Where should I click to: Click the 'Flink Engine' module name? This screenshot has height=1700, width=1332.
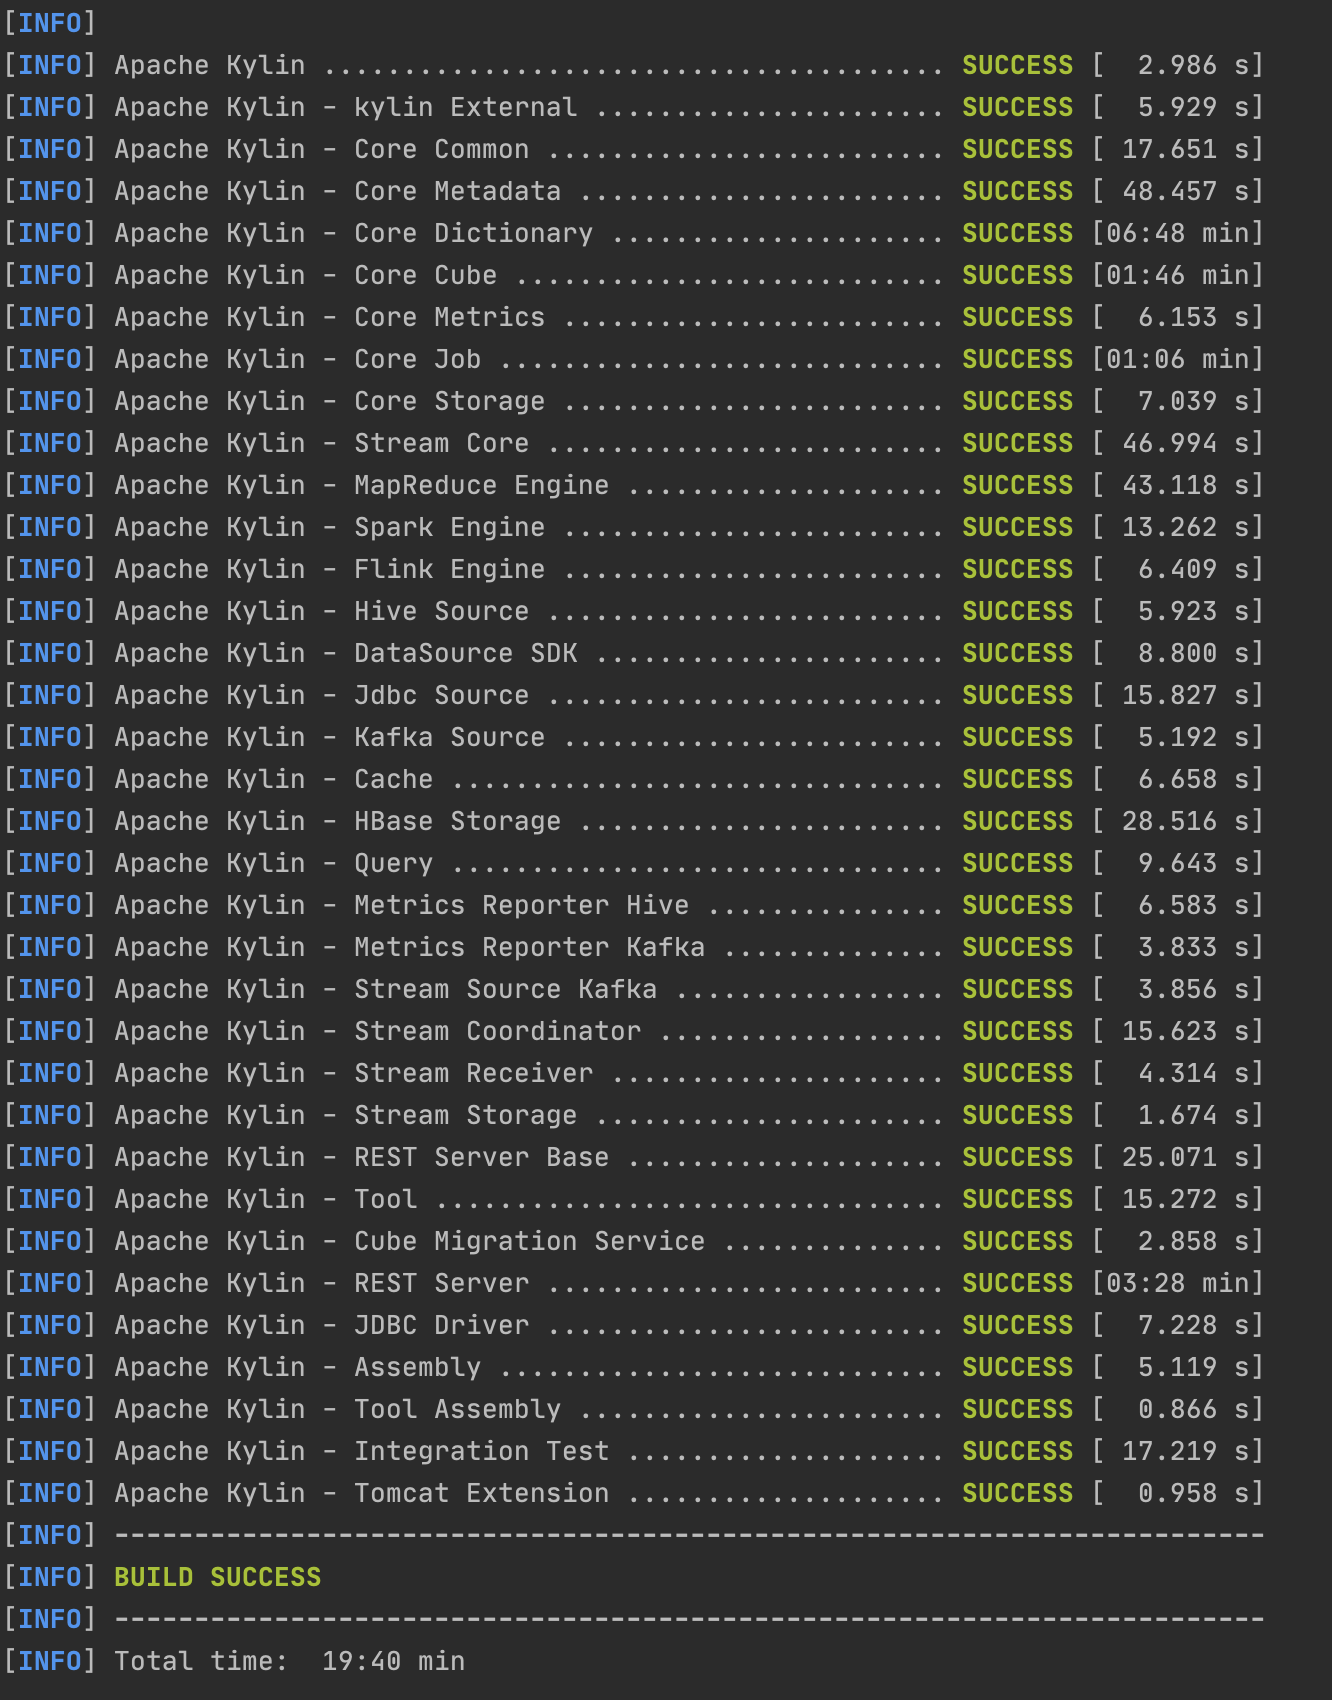point(449,569)
